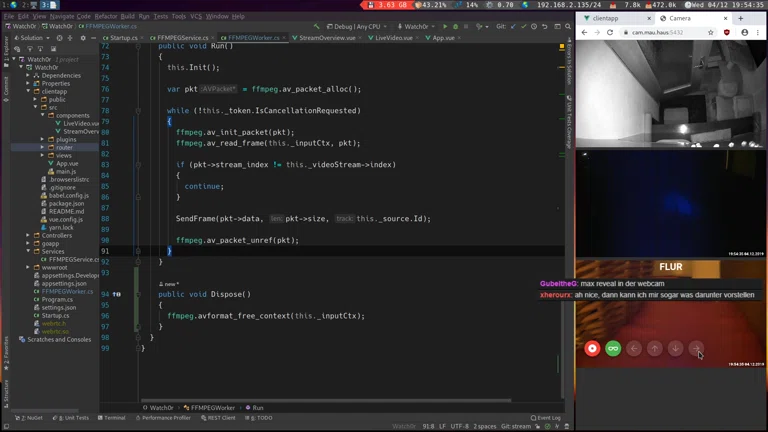Reload the browser page

click(610, 32)
